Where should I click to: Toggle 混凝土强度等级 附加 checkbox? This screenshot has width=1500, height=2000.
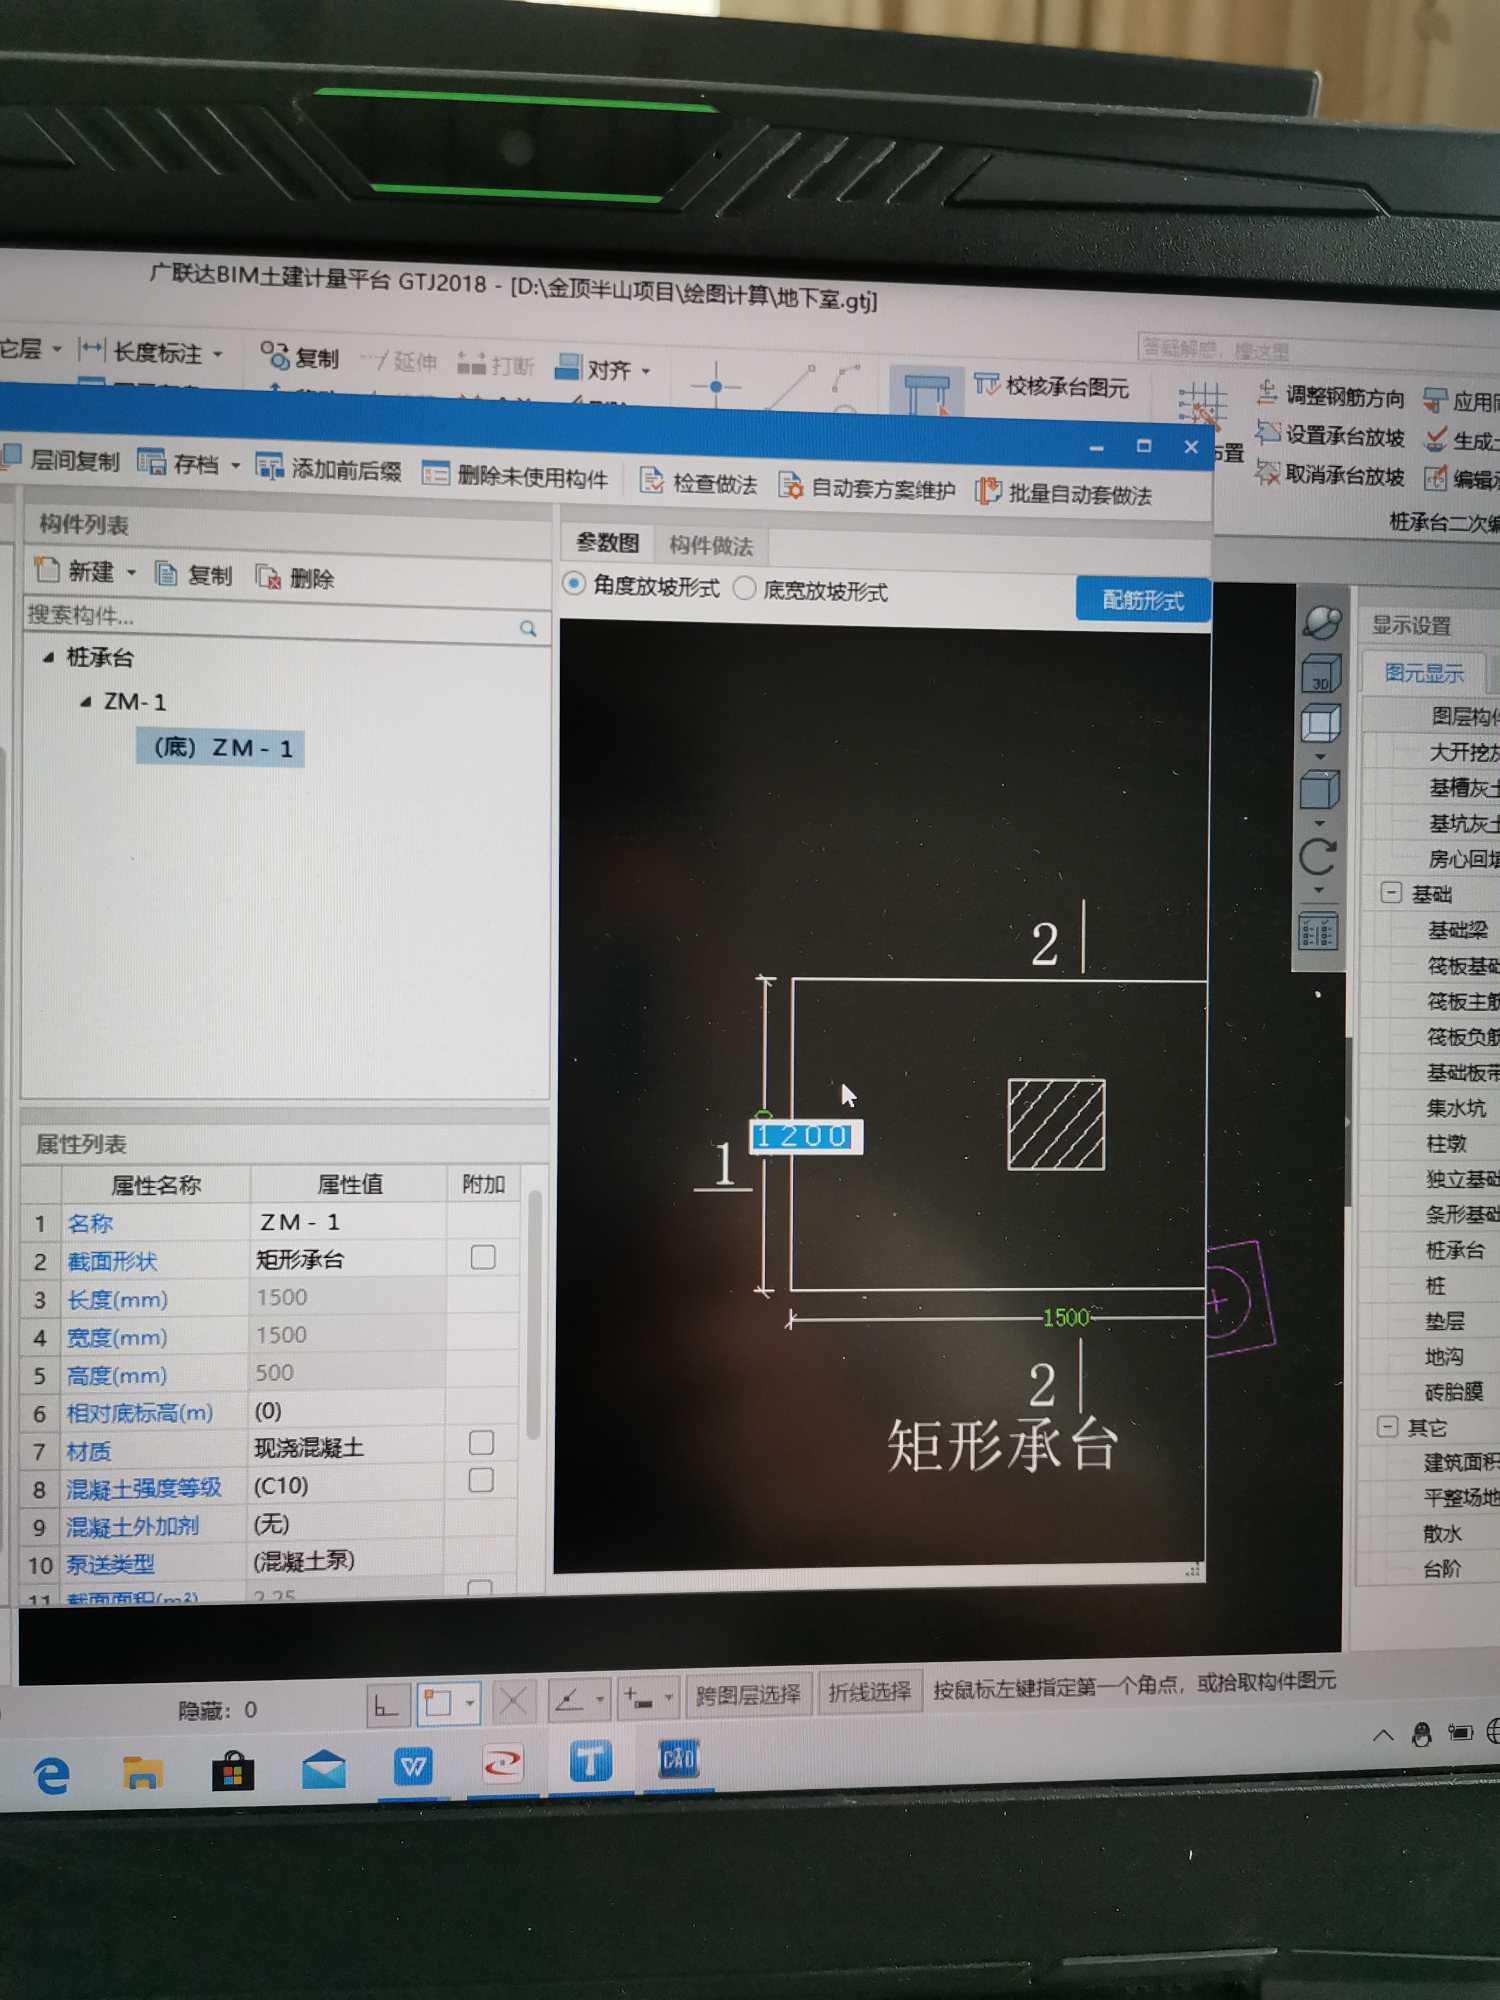click(481, 1480)
